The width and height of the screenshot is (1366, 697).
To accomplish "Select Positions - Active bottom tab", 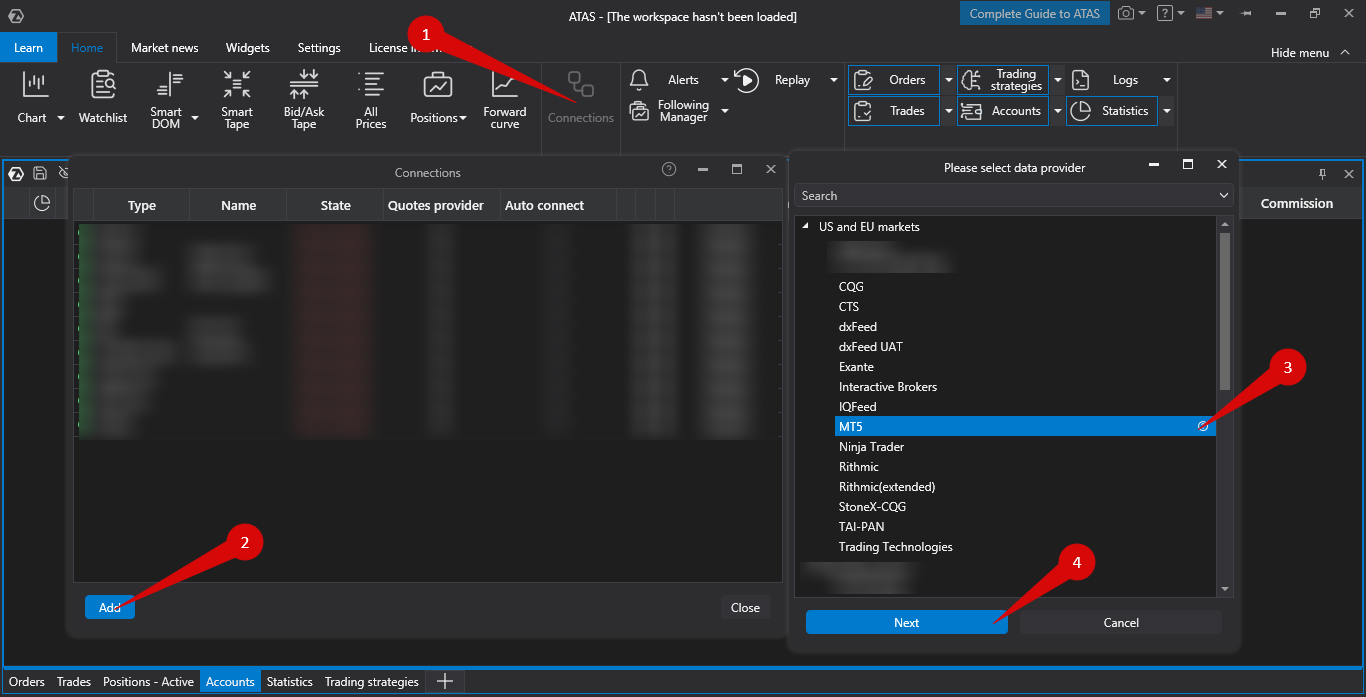I will 148,682.
